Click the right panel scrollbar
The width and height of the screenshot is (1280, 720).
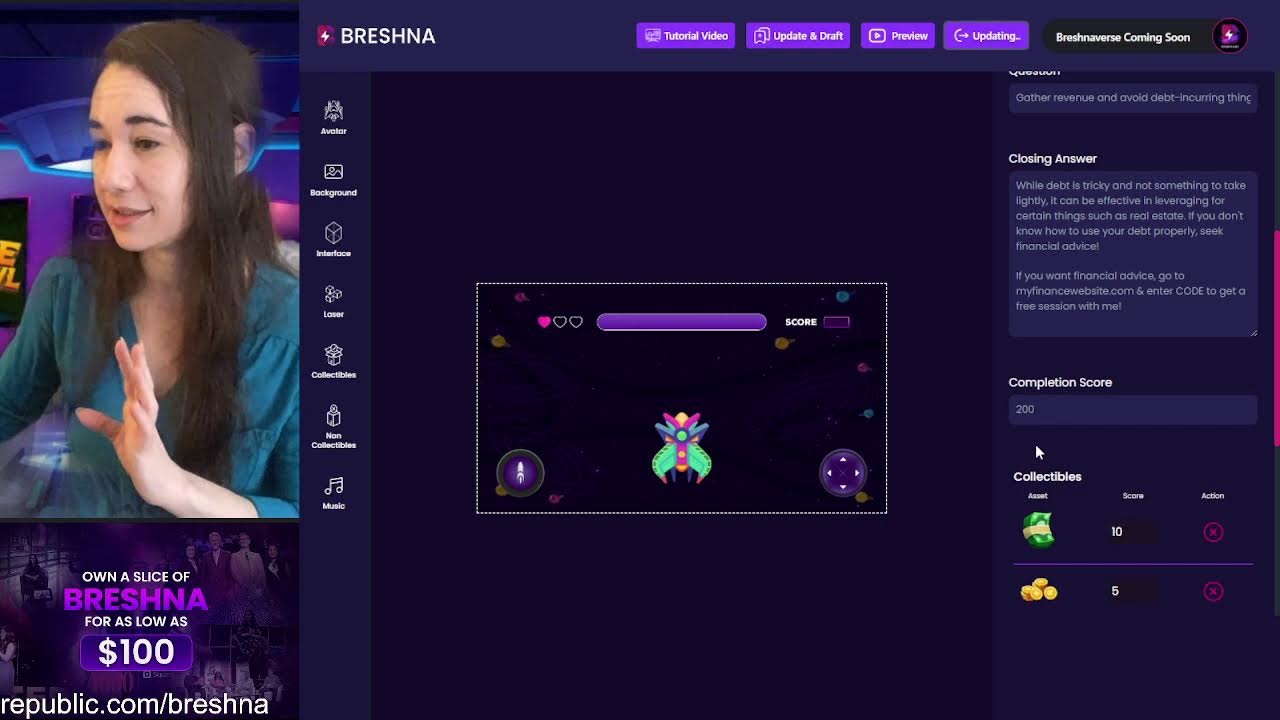point(1276,340)
